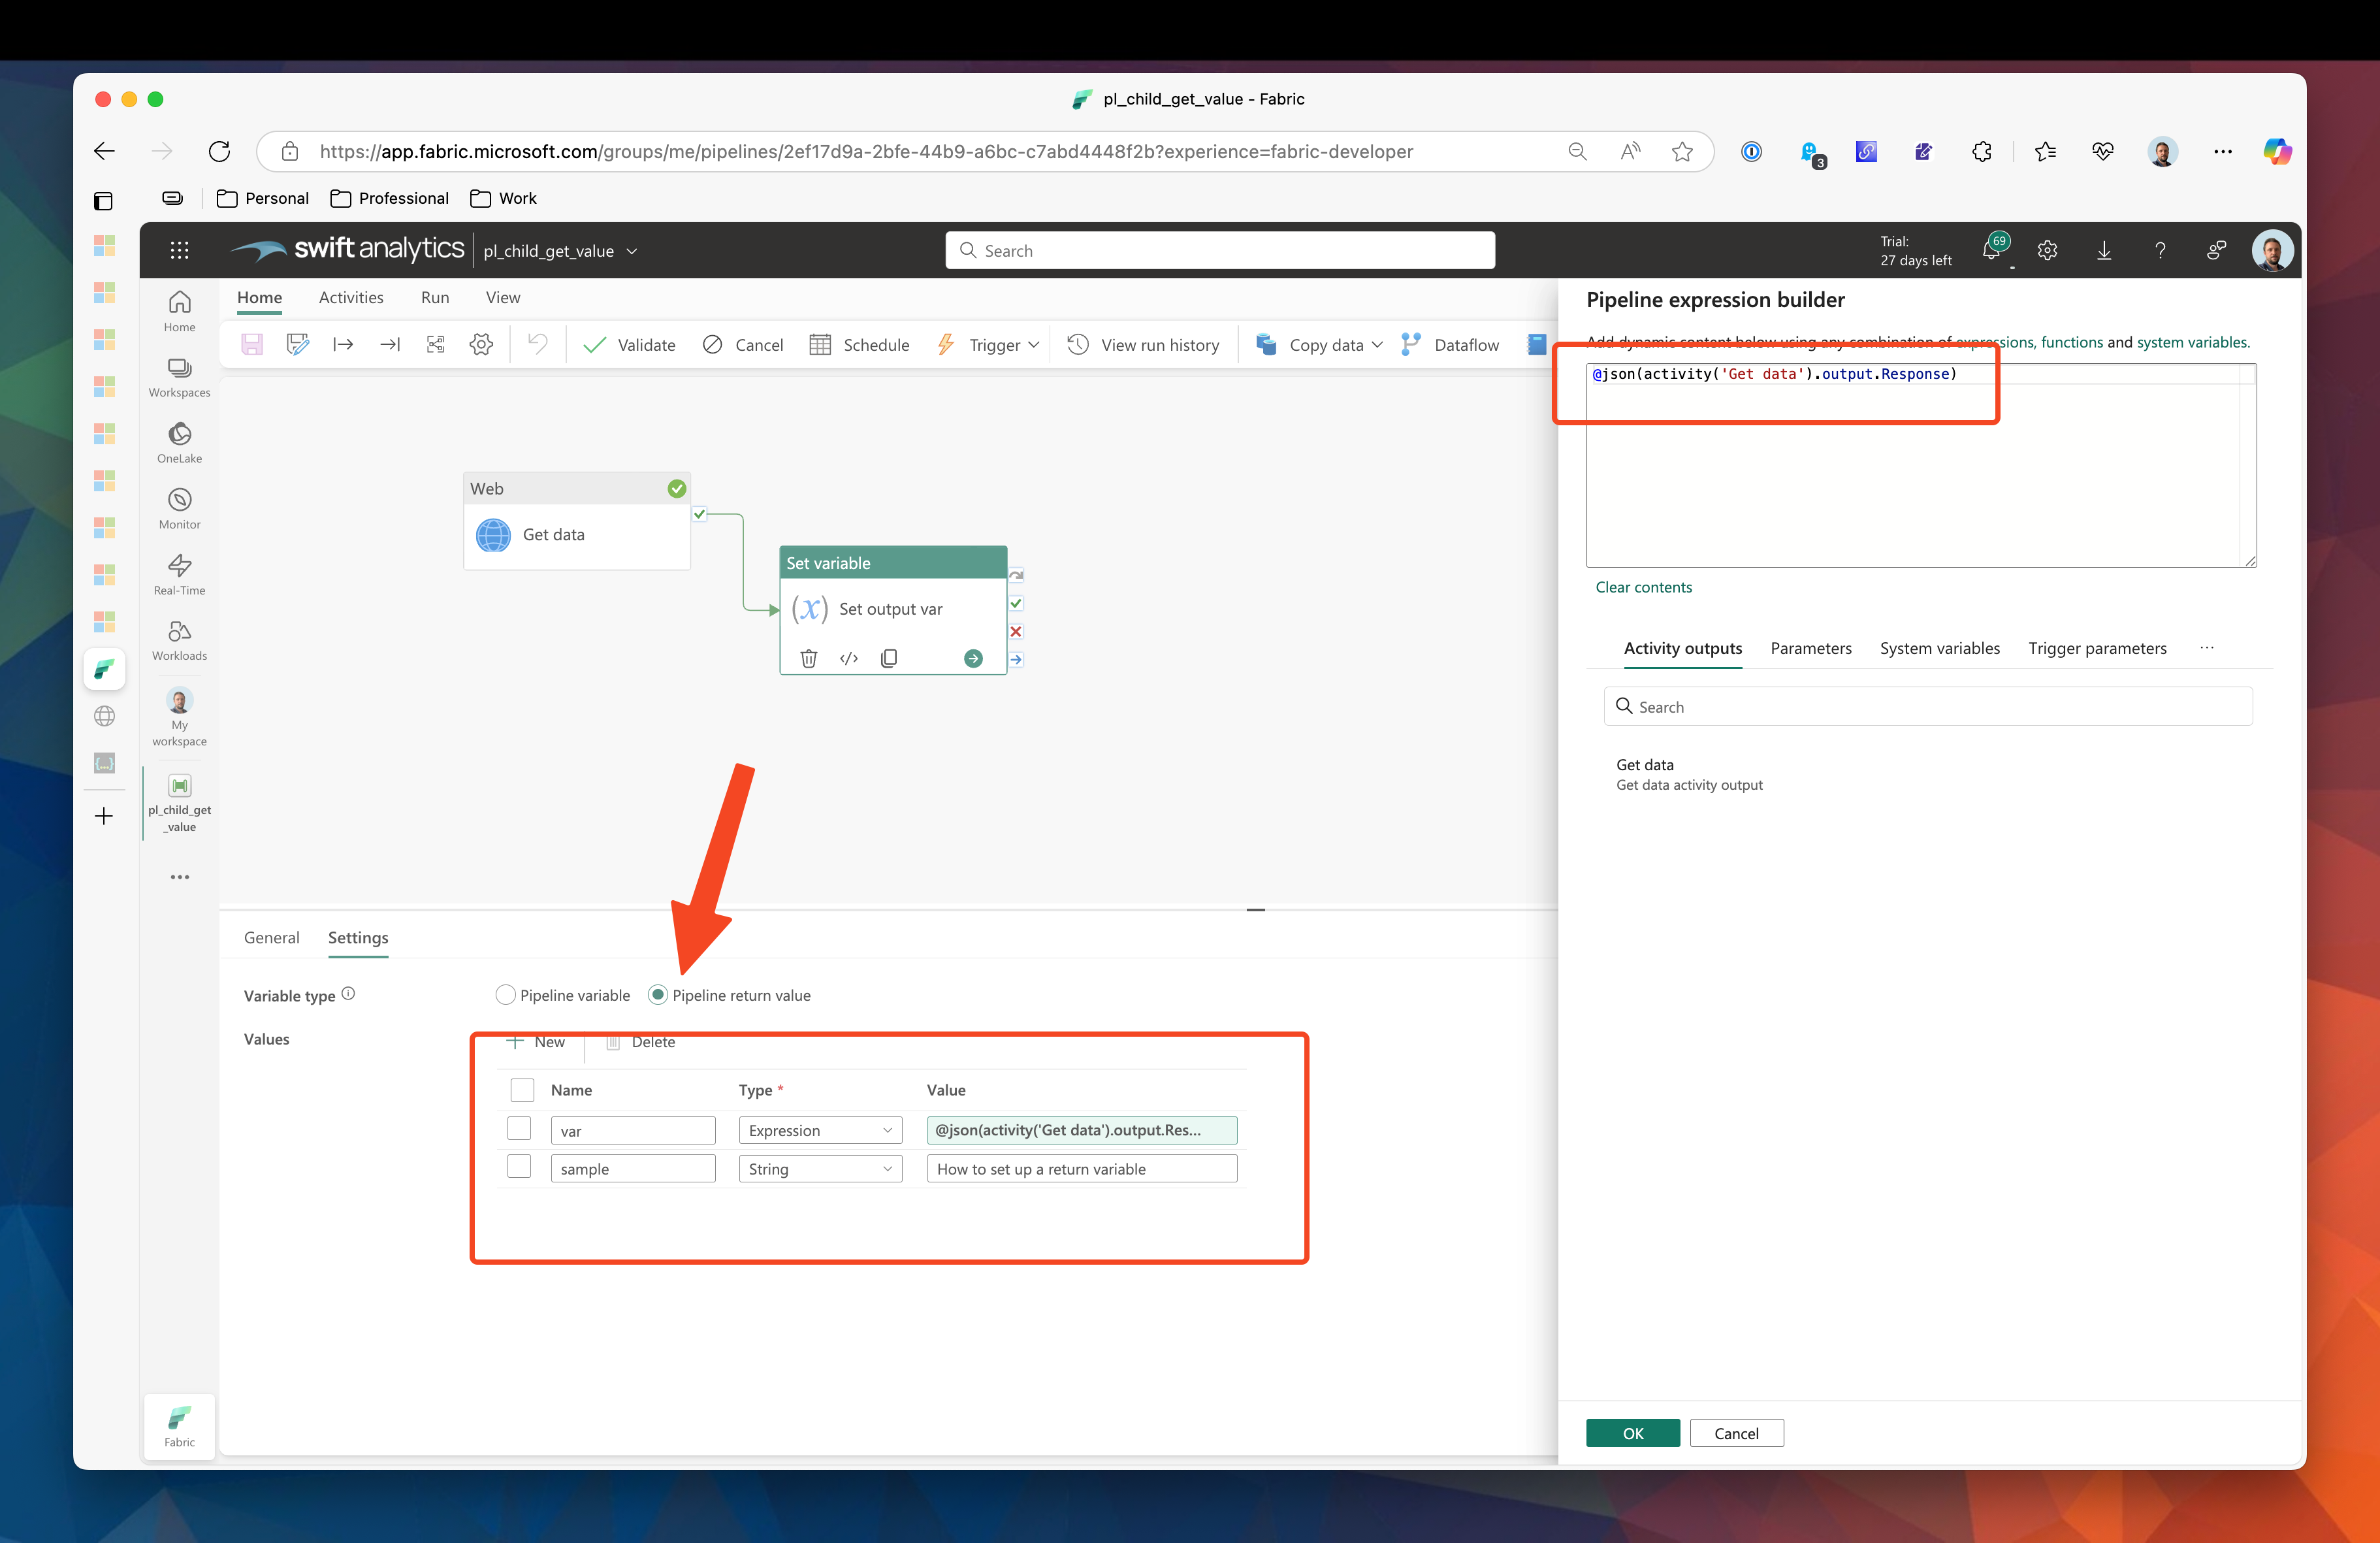Open the System variables tab
The width and height of the screenshot is (2380, 1543).
pos(1939,648)
